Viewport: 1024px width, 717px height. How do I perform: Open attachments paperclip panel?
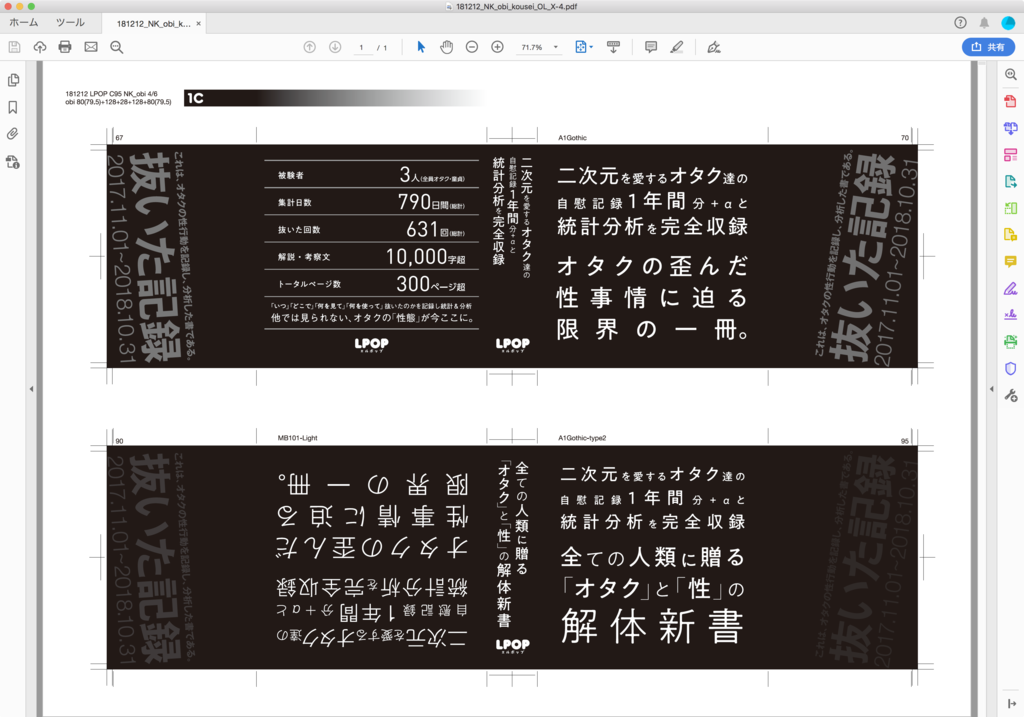click(x=13, y=134)
